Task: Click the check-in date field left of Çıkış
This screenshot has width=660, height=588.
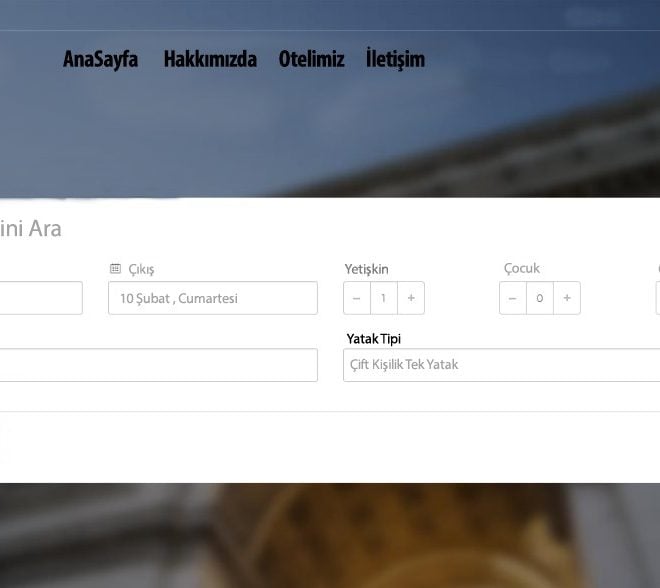Action: point(40,298)
